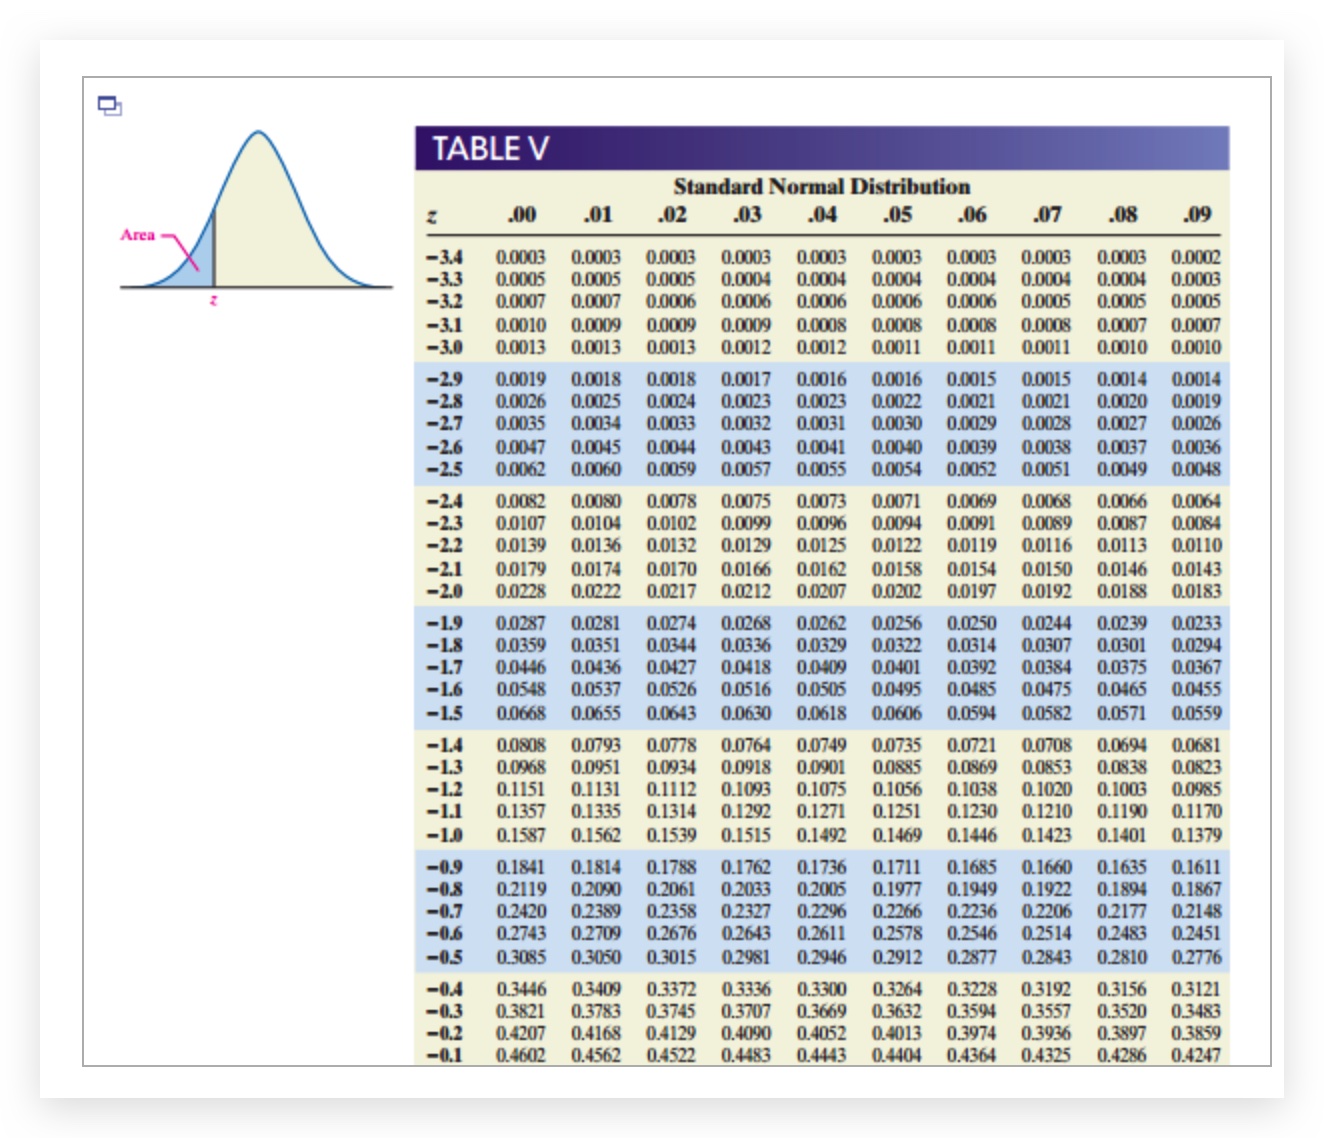Click the TABLE V title banner
The width and height of the screenshot is (1324, 1138).
click(x=822, y=148)
